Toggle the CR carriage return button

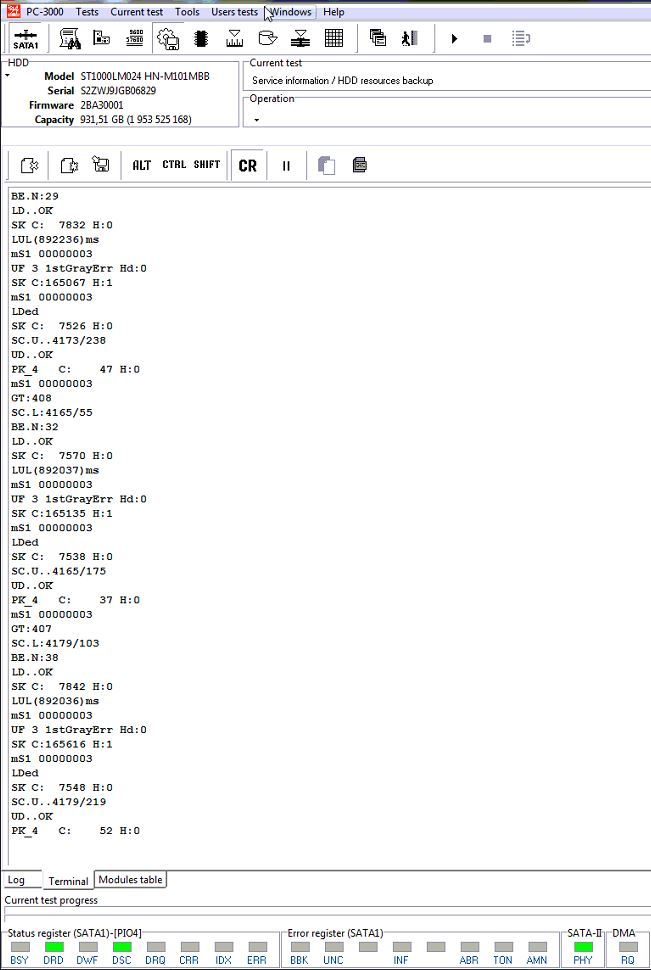247,166
